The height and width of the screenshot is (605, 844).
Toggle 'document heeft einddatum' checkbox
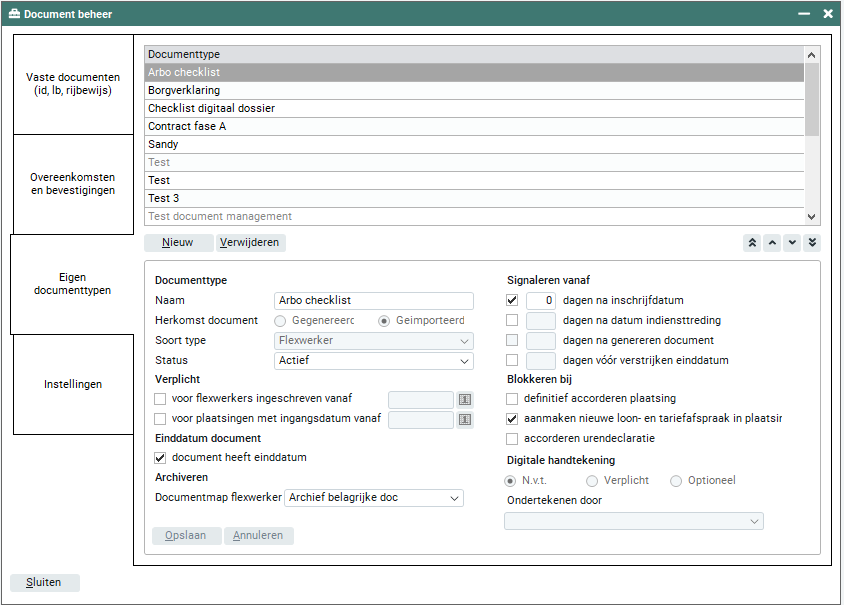(x=160, y=458)
